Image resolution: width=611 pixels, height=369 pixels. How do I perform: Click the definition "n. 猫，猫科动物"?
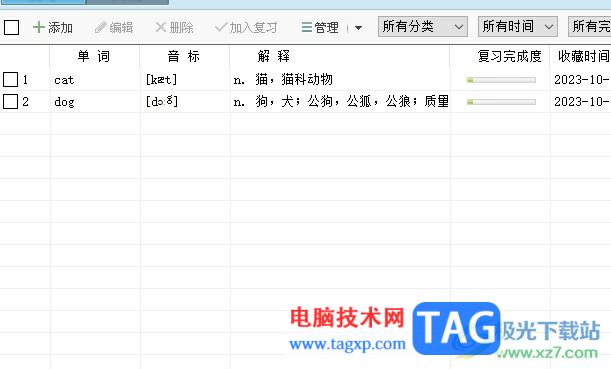point(283,79)
